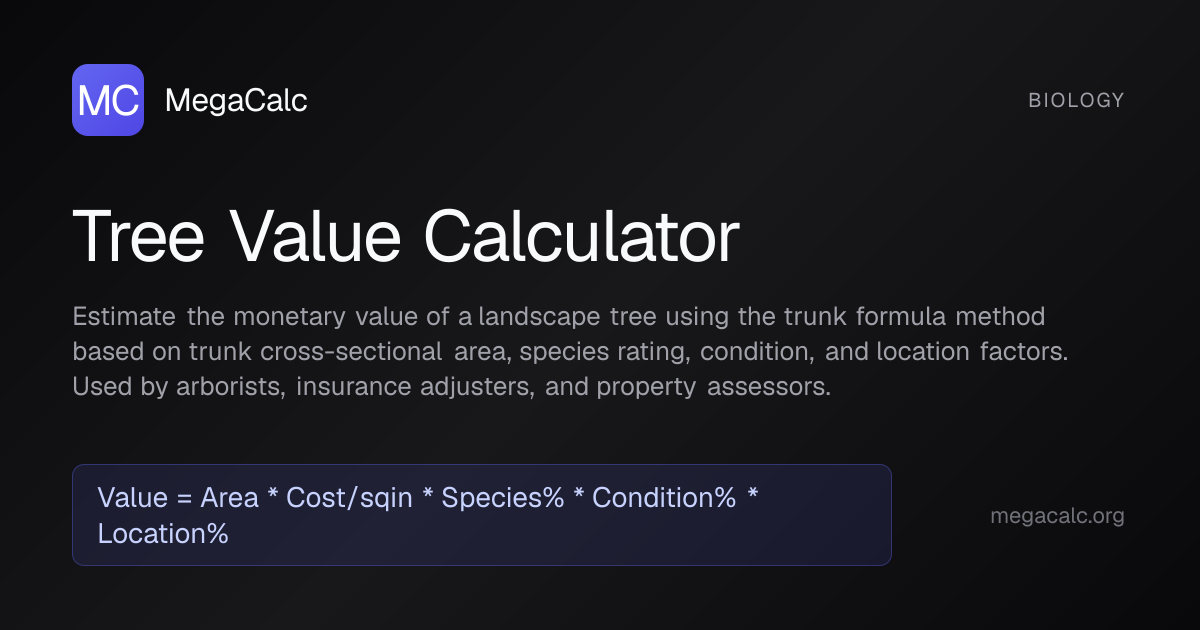This screenshot has height=630, width=1200.
Task: Select the Species% term in the formula
Action: [x=503, y=498]
